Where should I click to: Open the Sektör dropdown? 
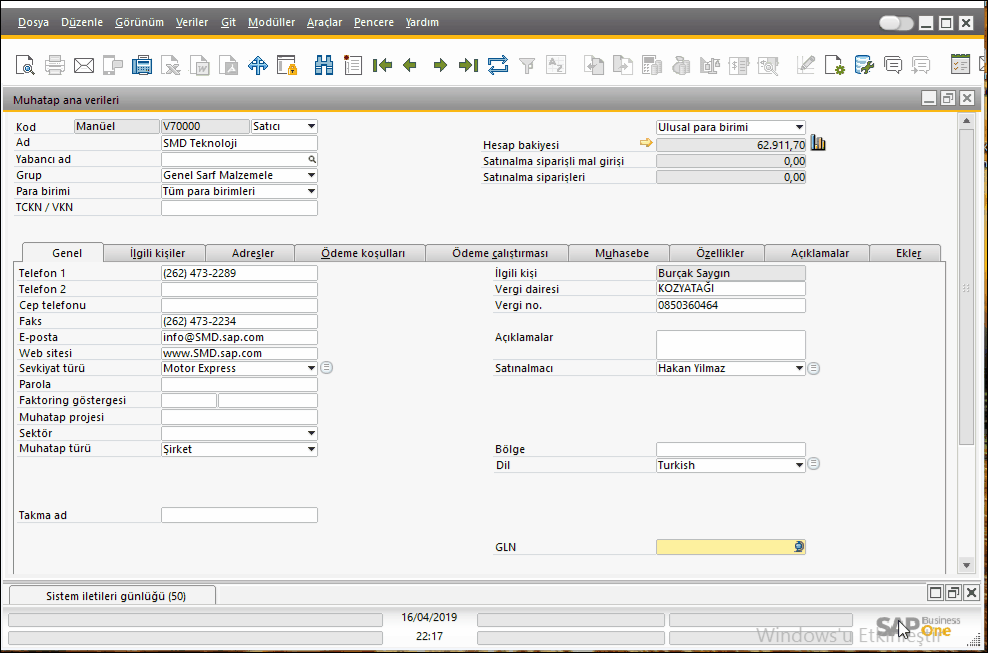[x=311, y=433]
